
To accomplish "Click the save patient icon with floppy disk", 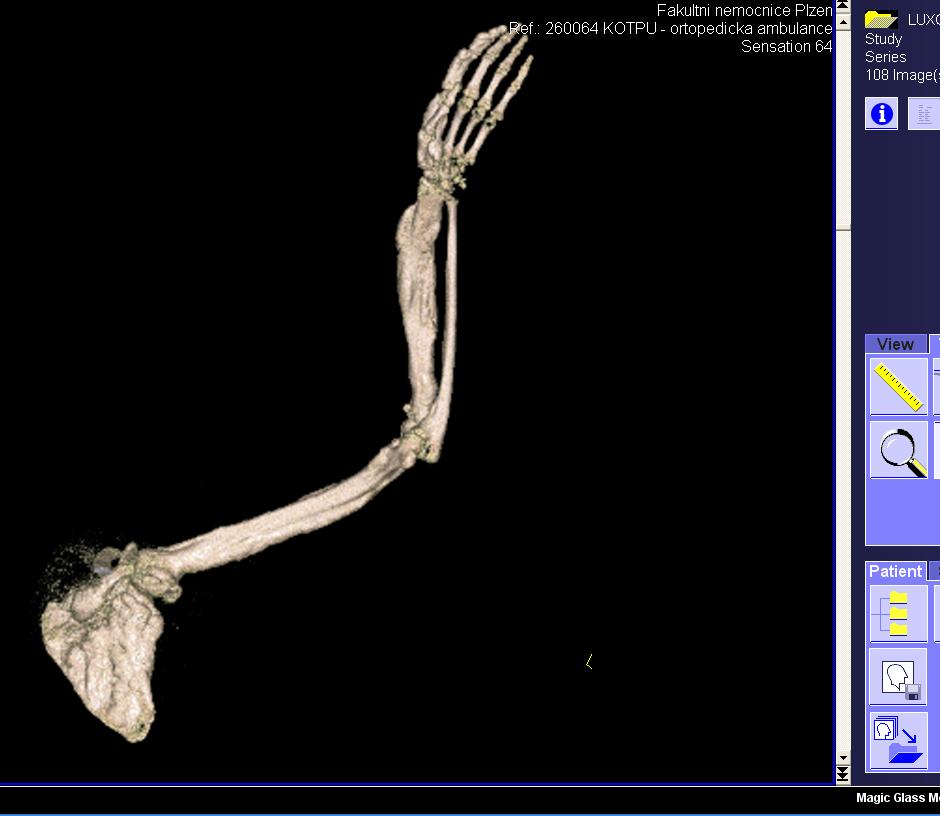I will coord(898,677).
